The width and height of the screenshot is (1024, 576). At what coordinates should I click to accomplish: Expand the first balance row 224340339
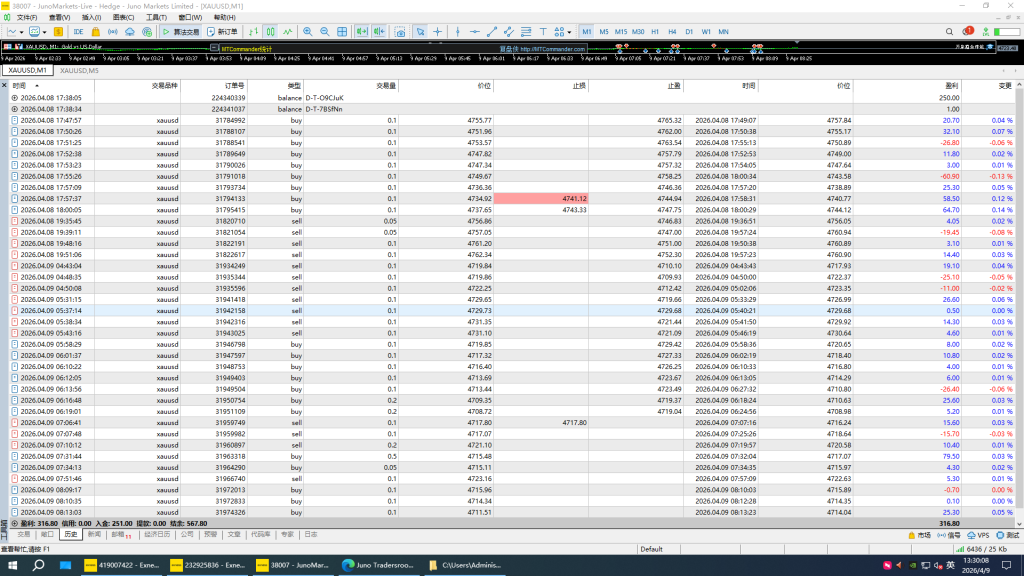coord(14,98)
